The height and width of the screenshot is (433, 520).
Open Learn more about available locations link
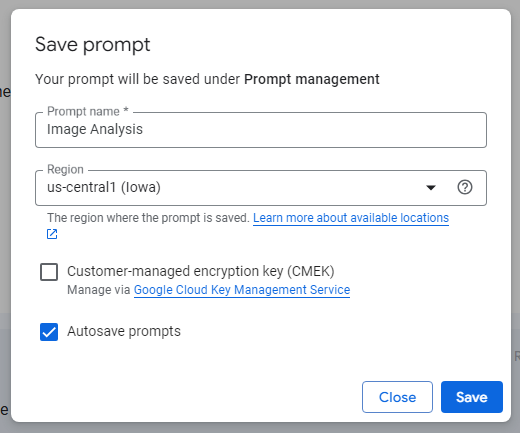tap(351, 218)
